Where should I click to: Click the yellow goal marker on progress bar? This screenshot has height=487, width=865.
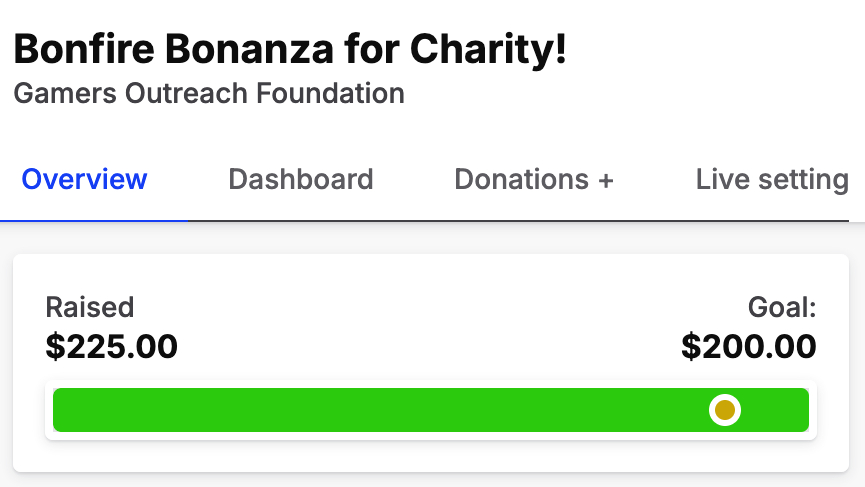coord(724,410)
